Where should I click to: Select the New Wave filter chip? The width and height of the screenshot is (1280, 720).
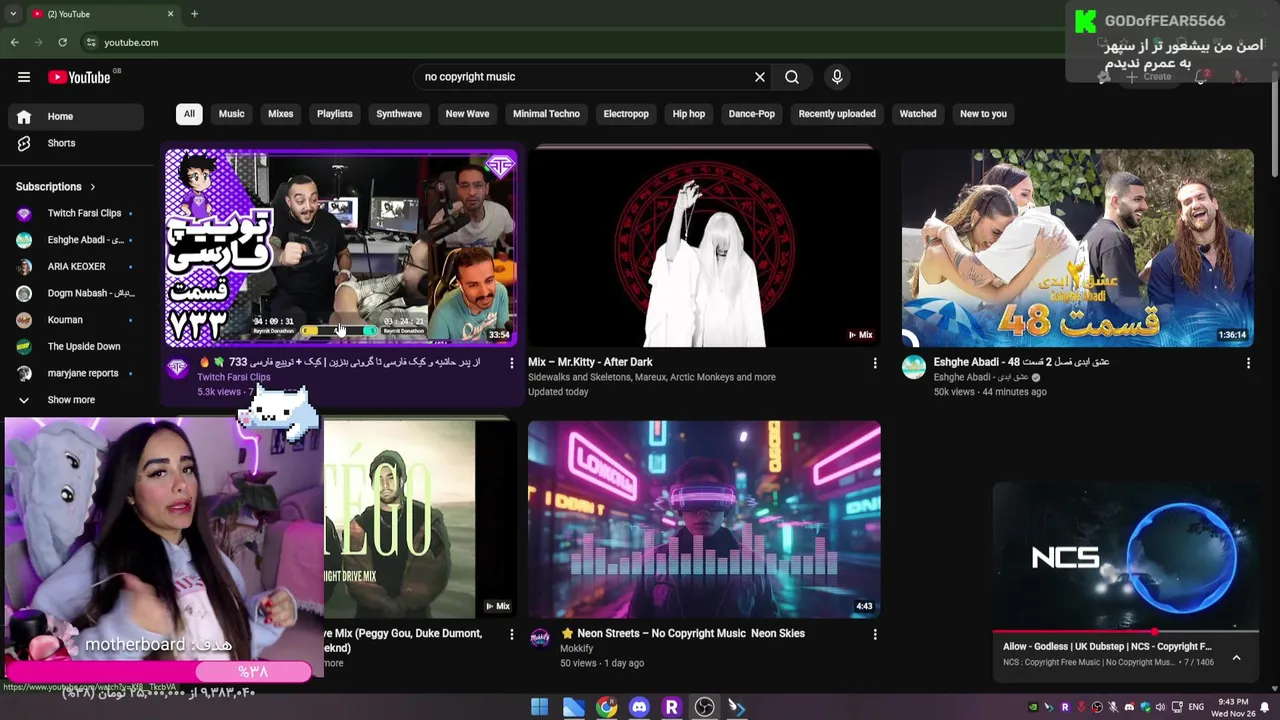pos(467,114)
